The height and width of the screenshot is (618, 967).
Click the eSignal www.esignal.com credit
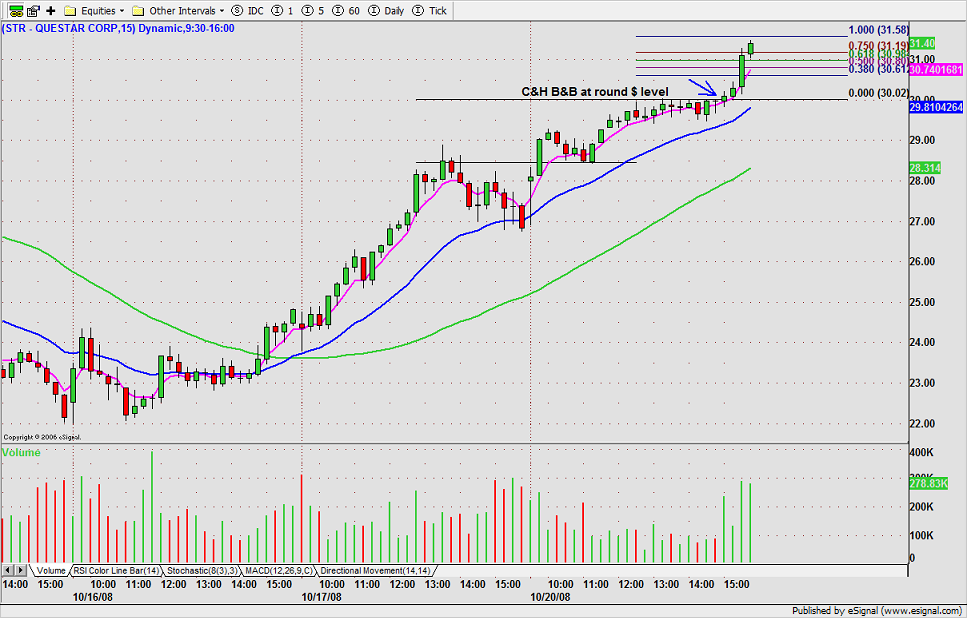point(878,611)
